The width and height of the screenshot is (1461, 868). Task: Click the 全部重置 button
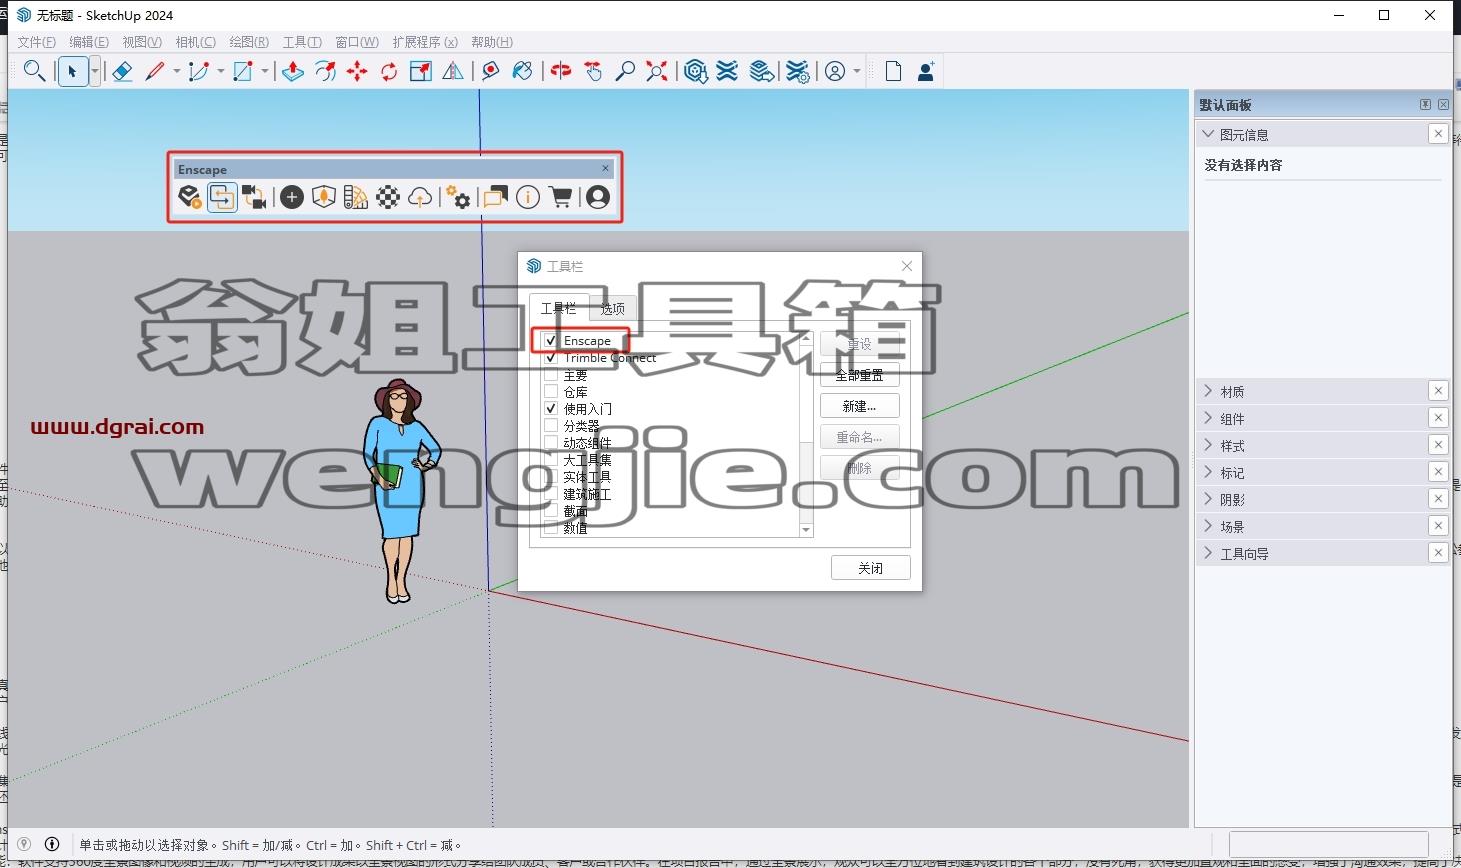[x=859, y=375]
